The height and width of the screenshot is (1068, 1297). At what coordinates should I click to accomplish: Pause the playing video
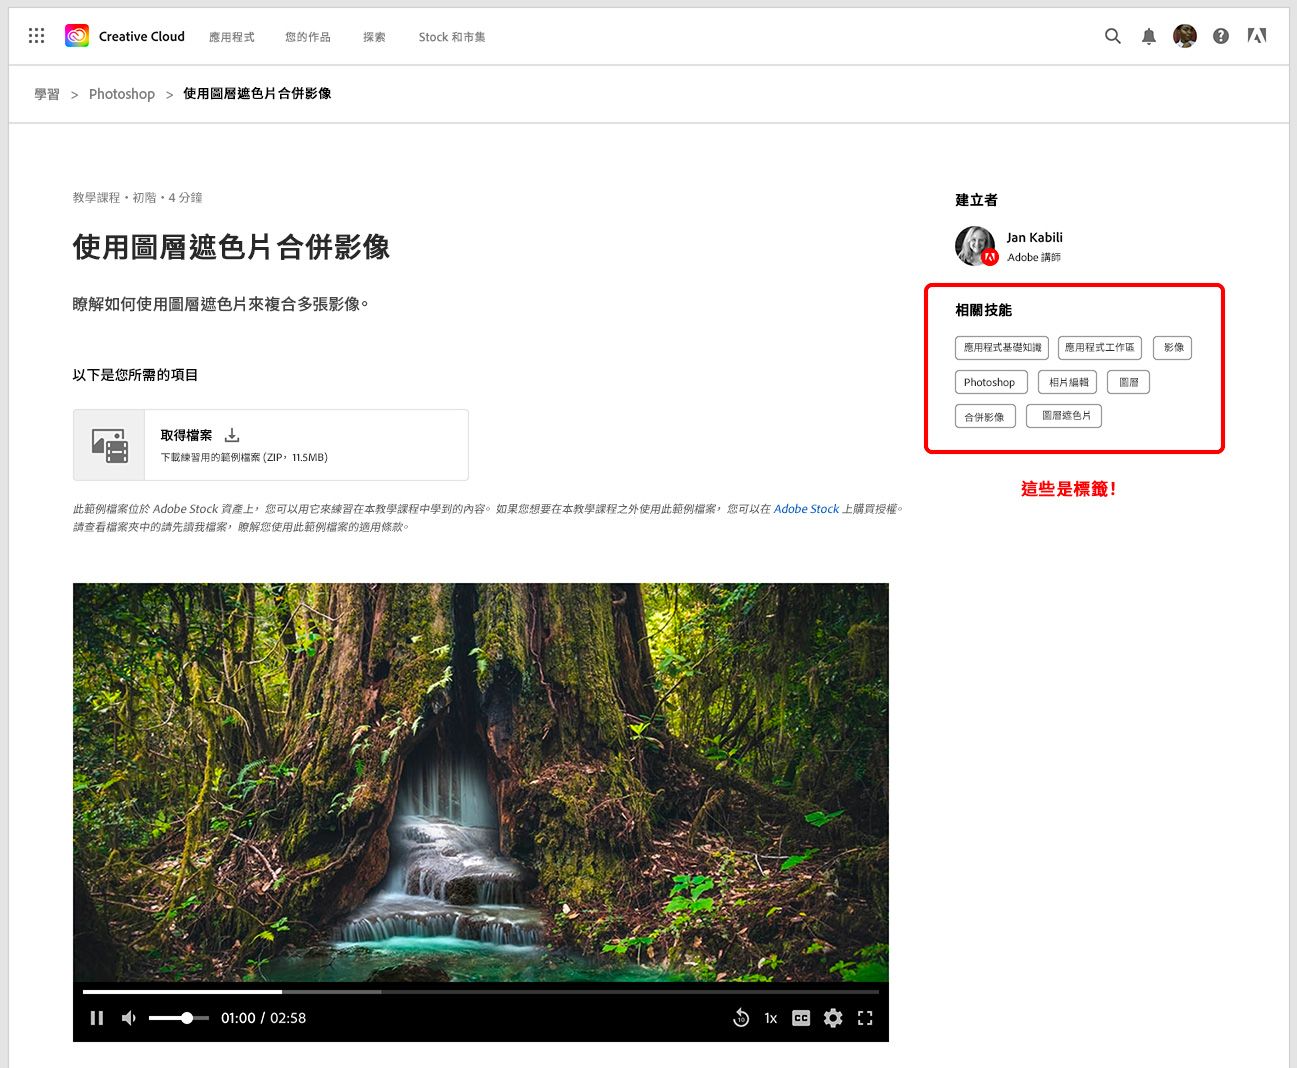click(x=97, y=1017)
